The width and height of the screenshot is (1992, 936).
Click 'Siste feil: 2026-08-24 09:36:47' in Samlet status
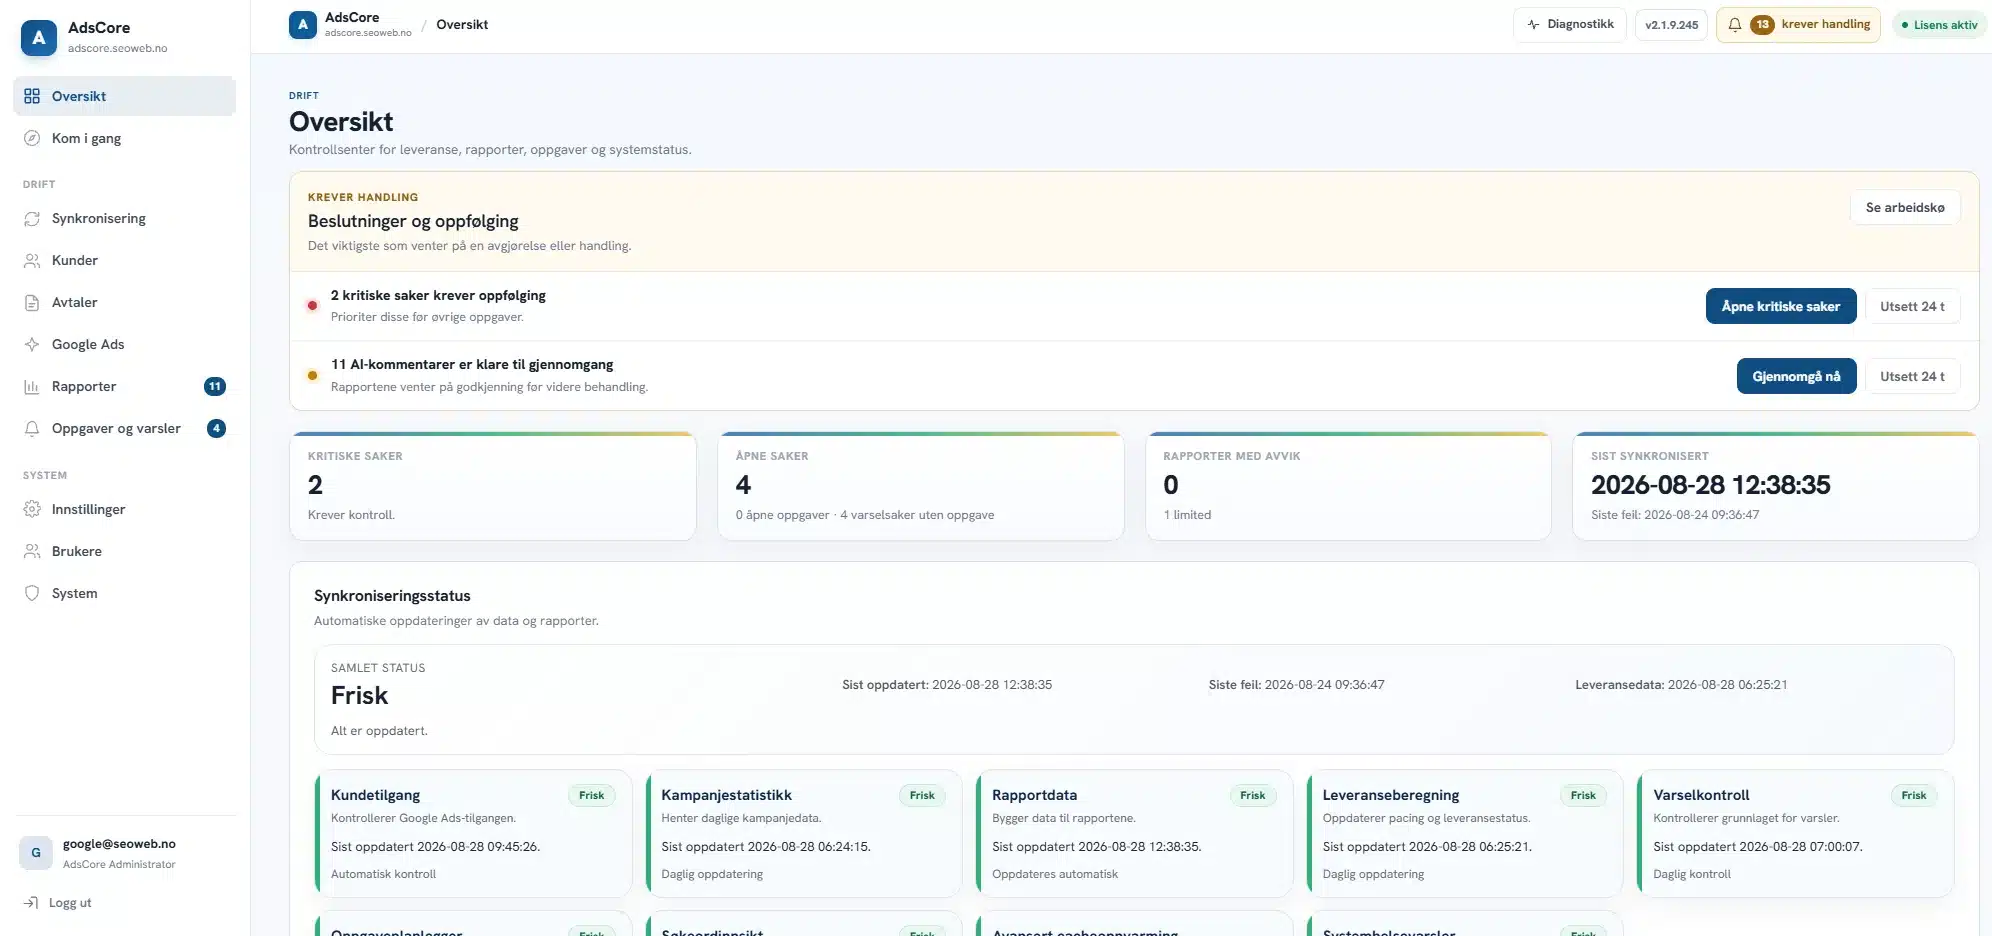coord(1296,685)
